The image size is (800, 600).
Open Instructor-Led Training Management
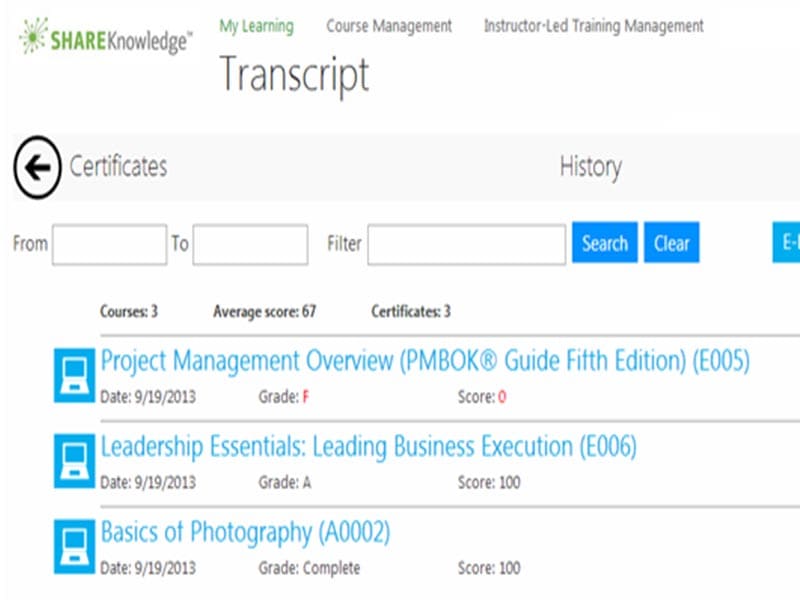point(593,26)
